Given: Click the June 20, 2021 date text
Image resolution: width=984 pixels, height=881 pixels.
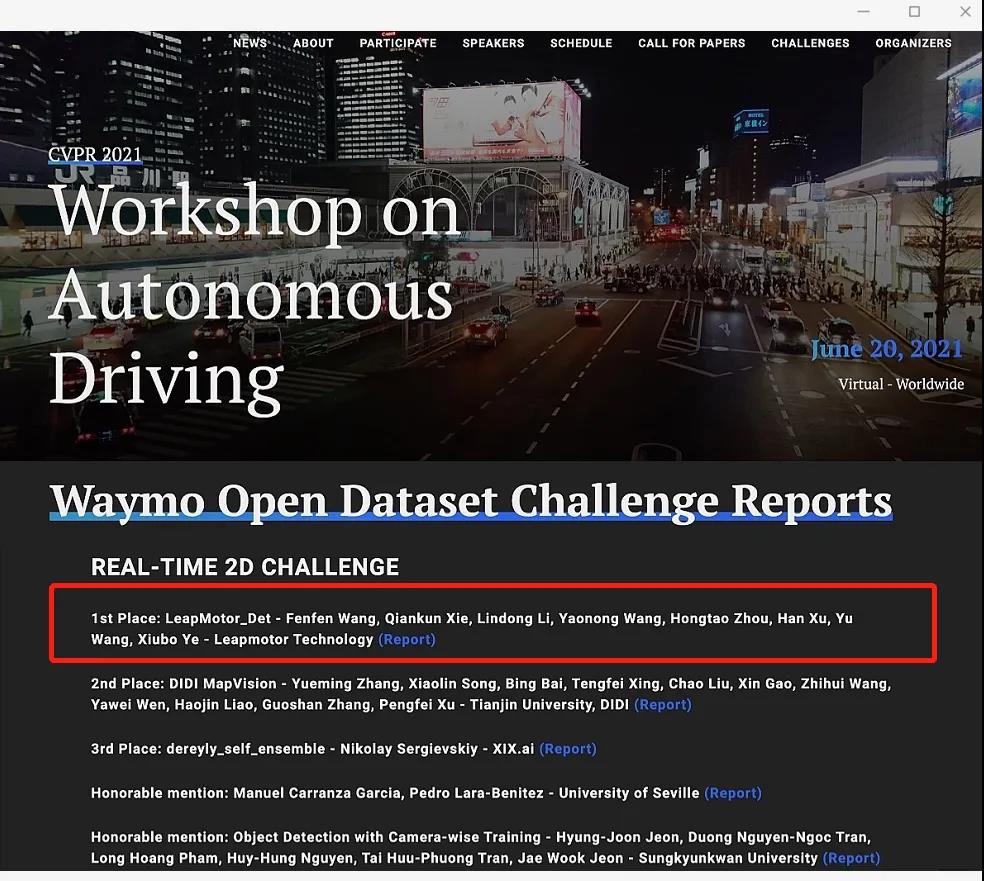Looking at the screenshot, I should coord(887,349).
